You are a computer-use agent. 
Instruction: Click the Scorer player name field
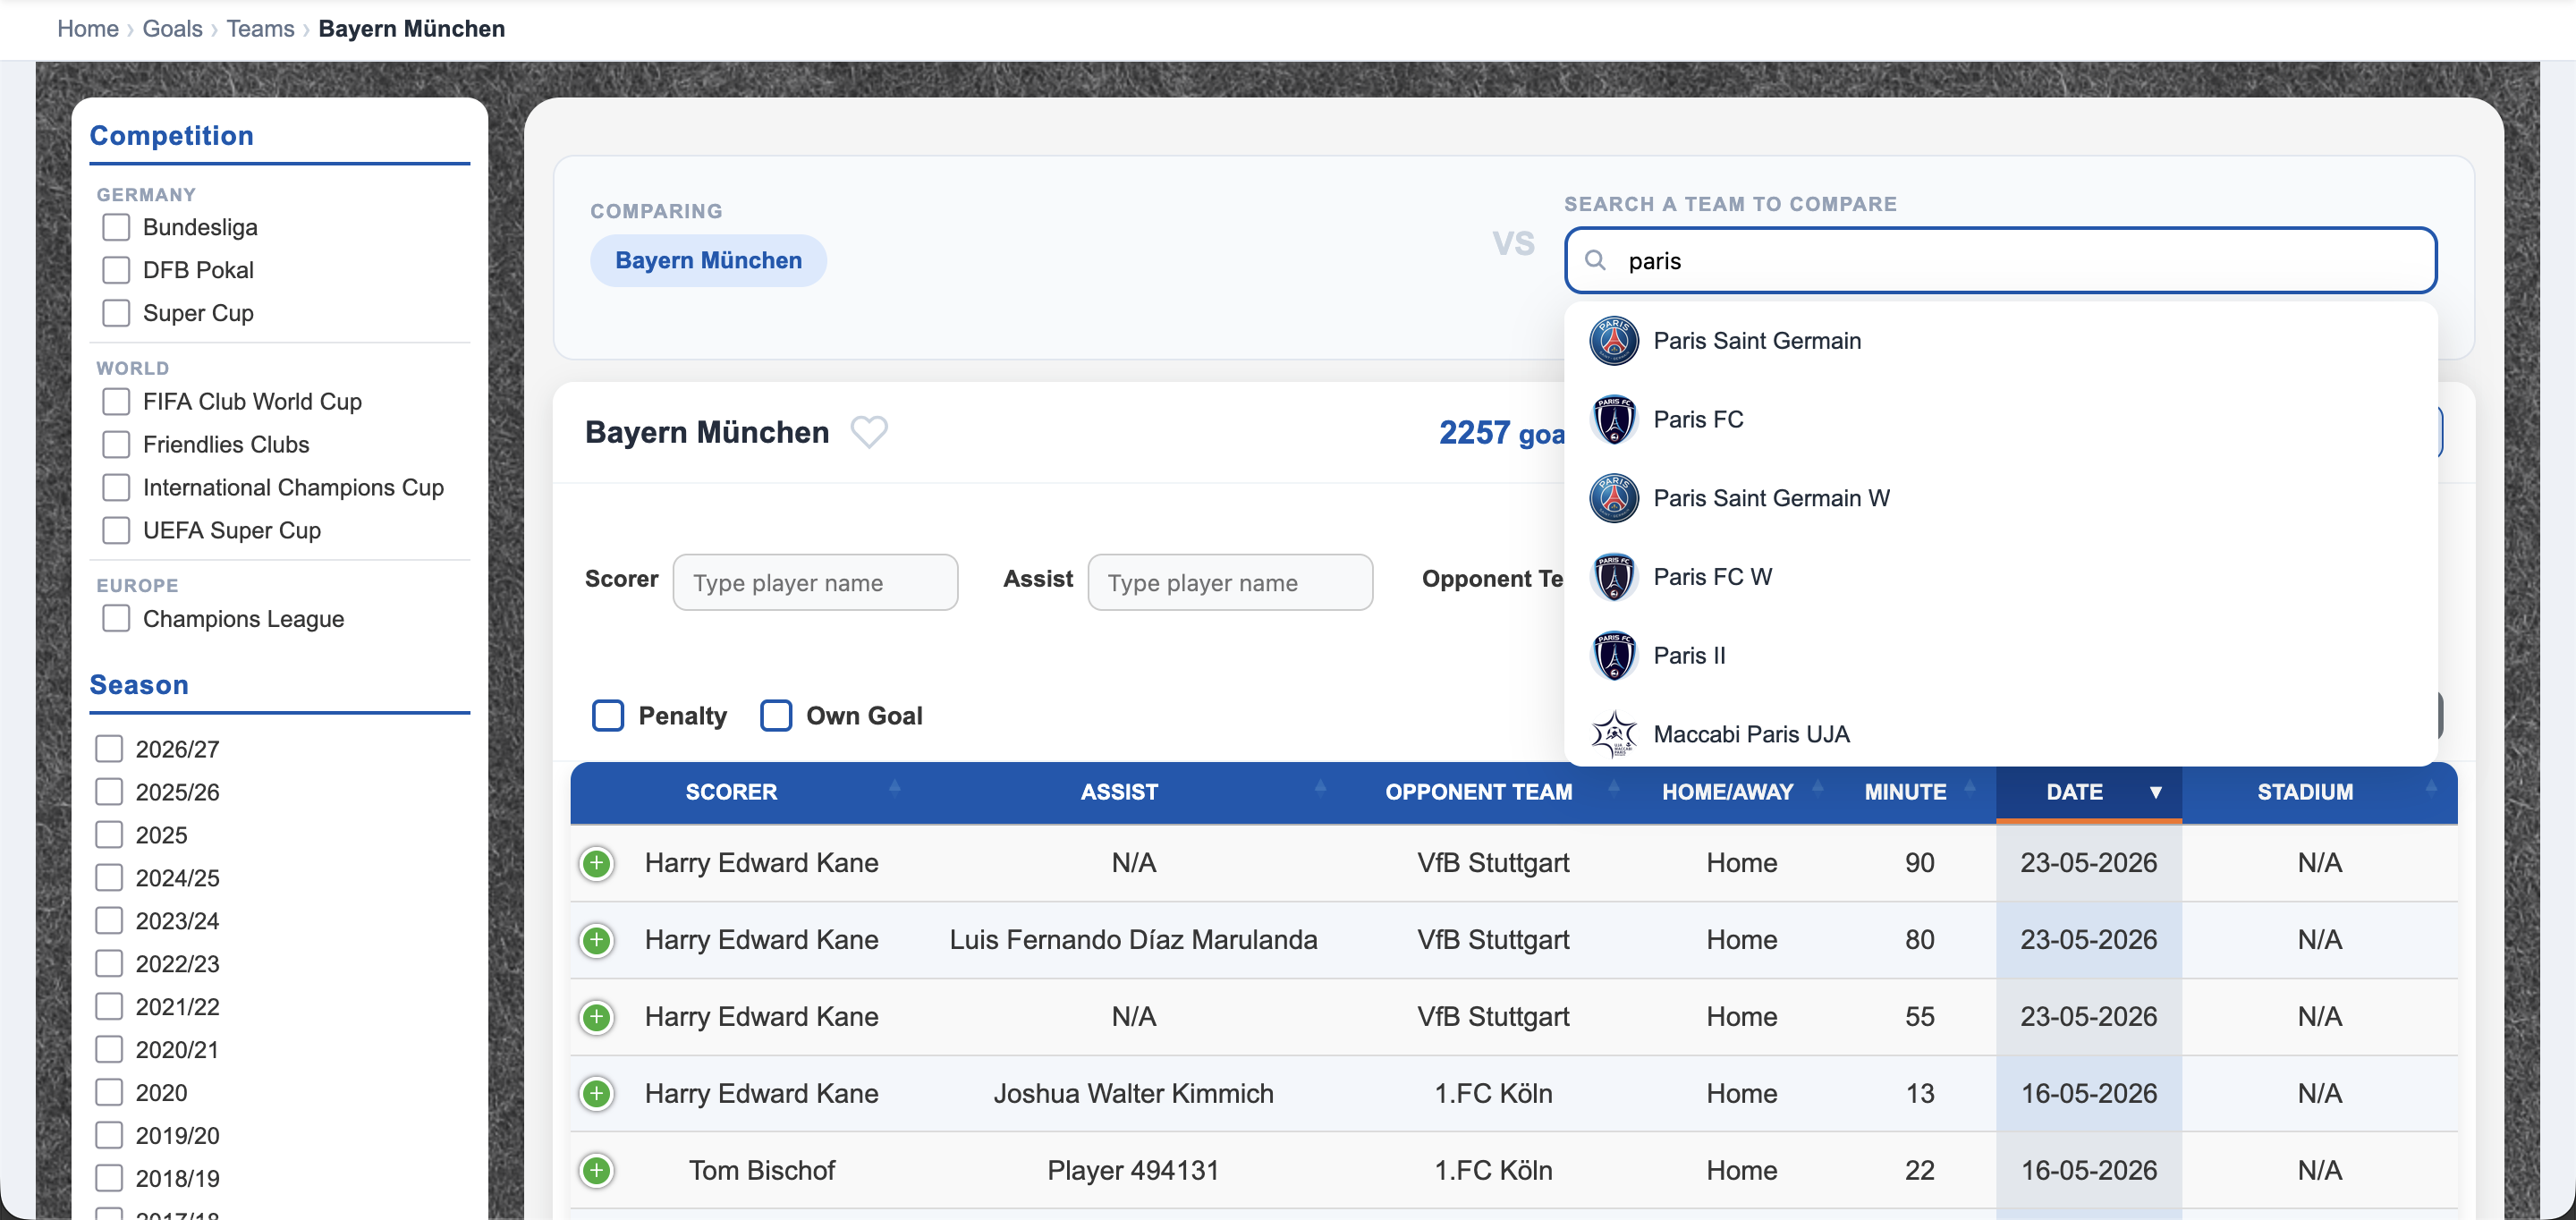pos(815,582)
